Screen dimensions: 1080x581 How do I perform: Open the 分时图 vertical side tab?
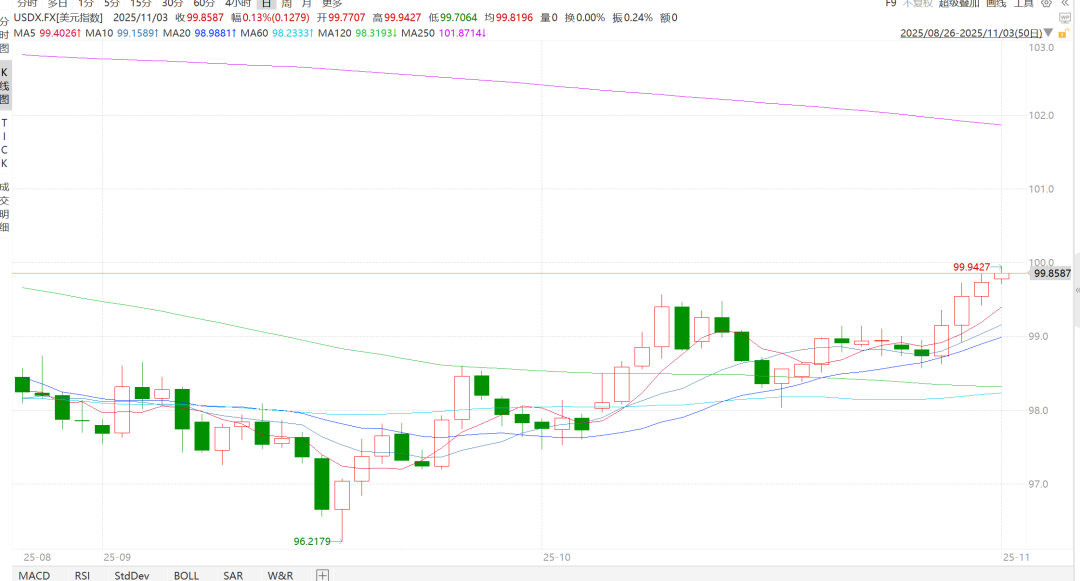pyautogui.click(x=5, y=35)
